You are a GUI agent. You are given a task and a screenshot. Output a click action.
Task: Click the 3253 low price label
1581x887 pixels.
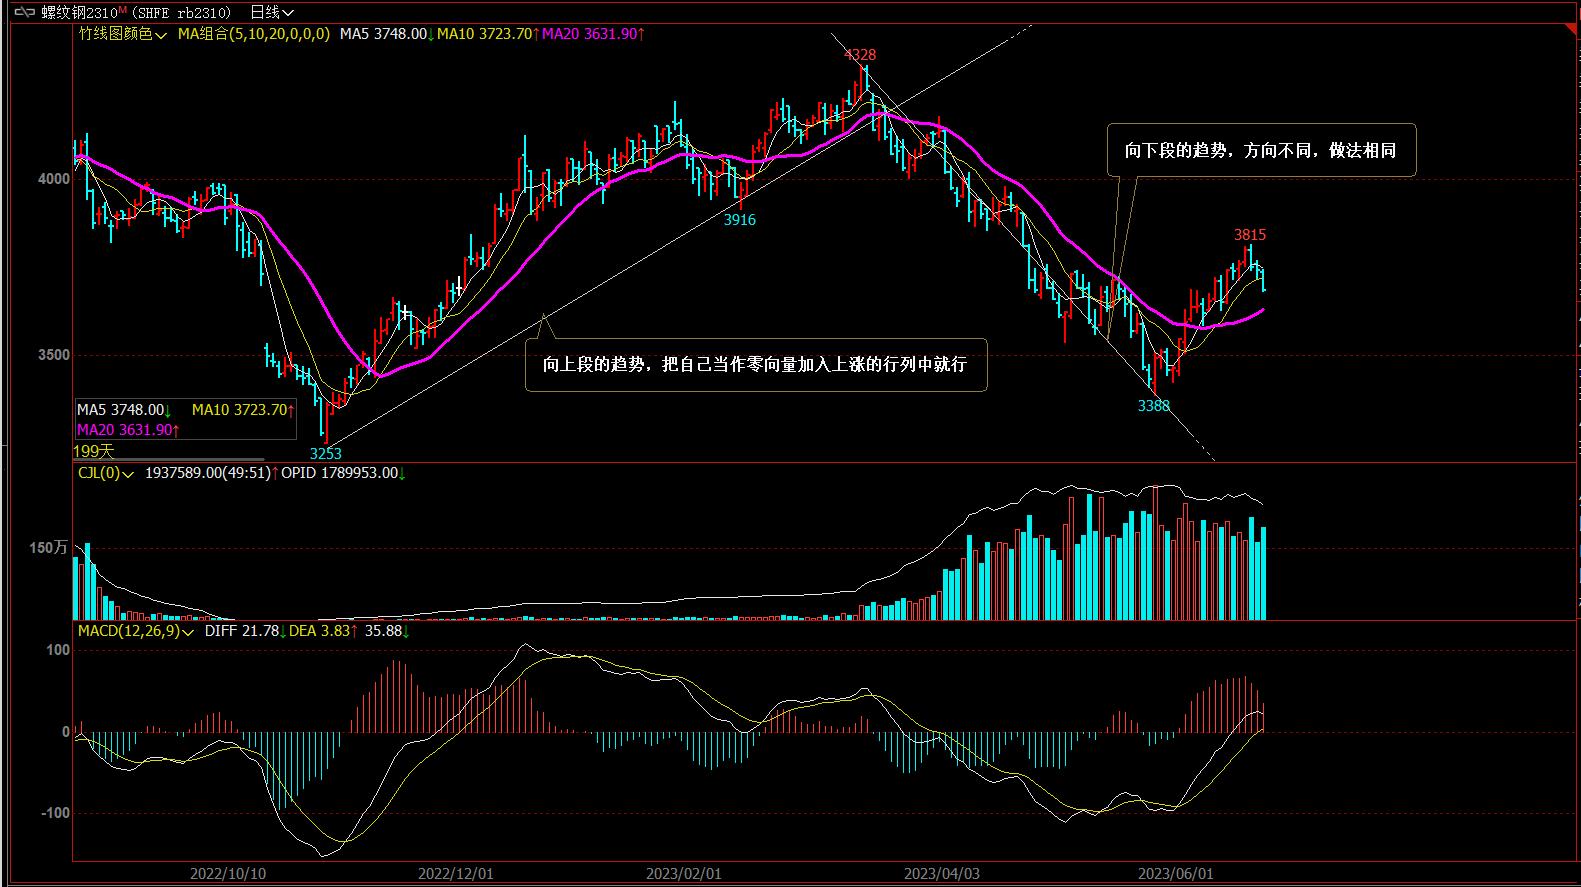click(325, 453)
